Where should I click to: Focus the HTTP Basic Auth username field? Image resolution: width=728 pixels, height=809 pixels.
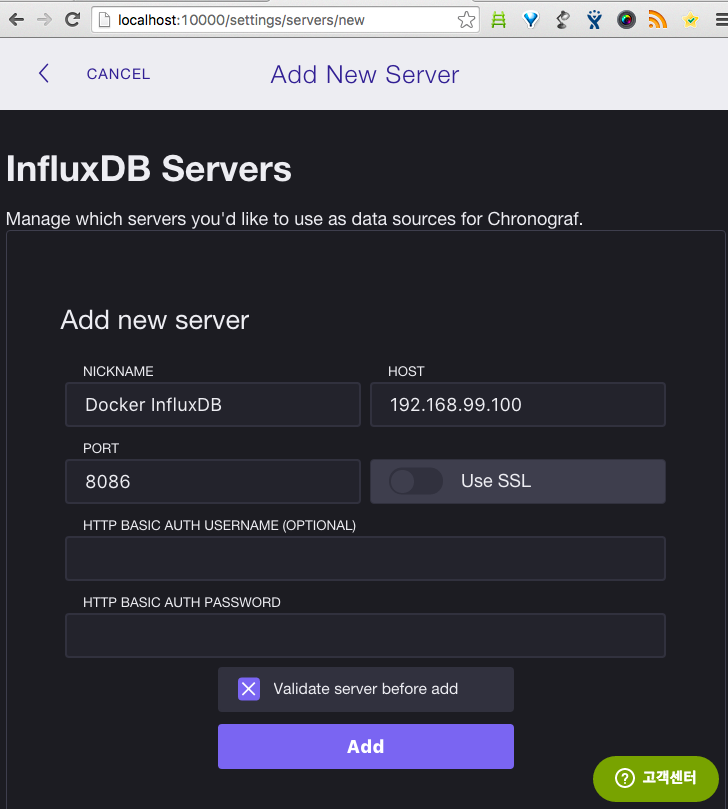click(x=365, y=558)
